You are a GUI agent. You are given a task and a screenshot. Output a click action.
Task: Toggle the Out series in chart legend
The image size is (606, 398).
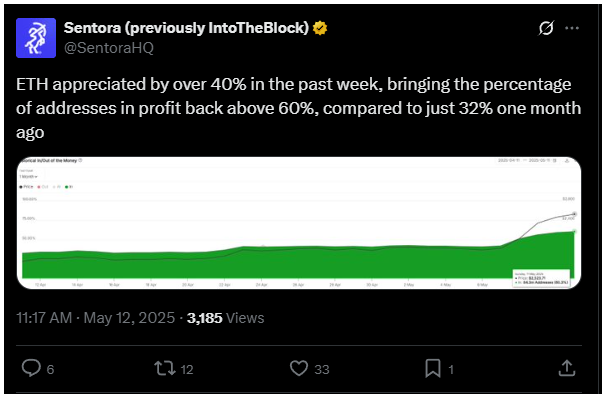coord(43,187)
